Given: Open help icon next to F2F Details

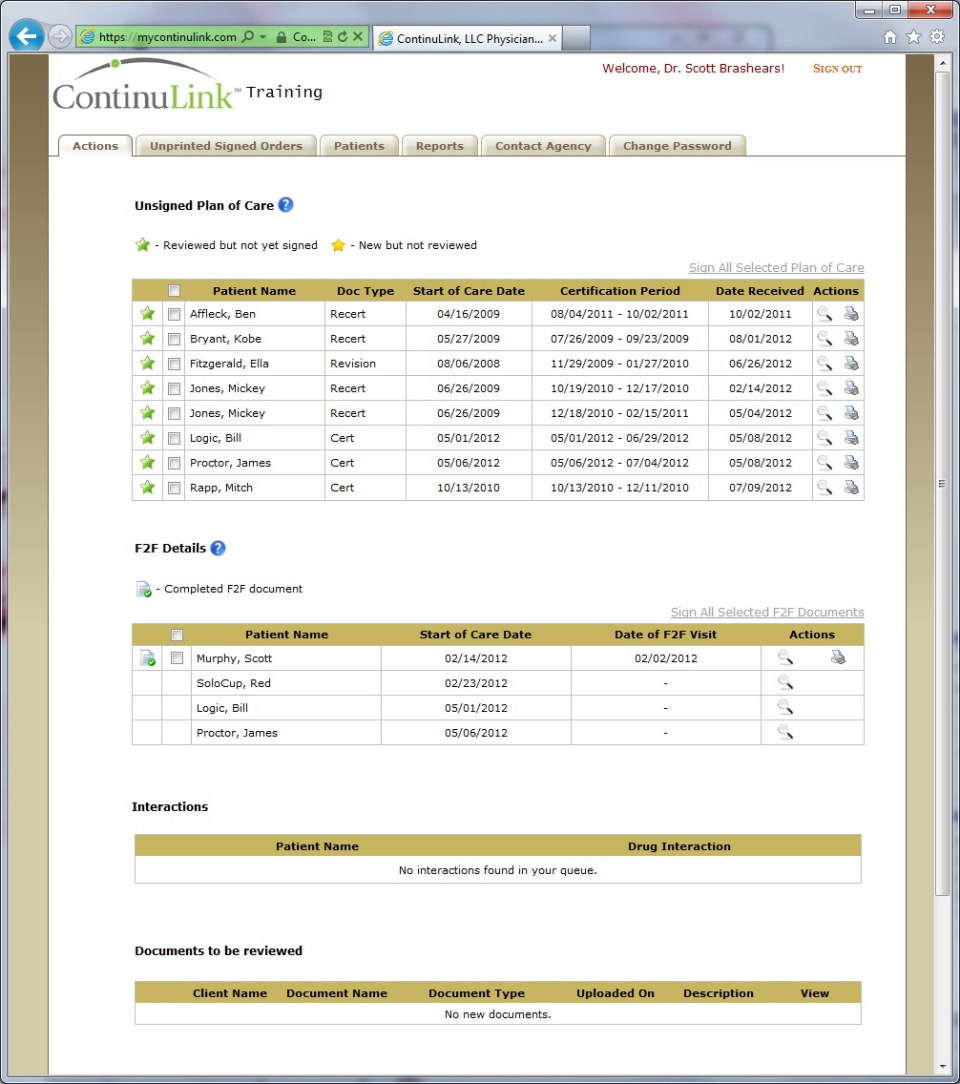Looking at the screenshot, I should (218, 548).
